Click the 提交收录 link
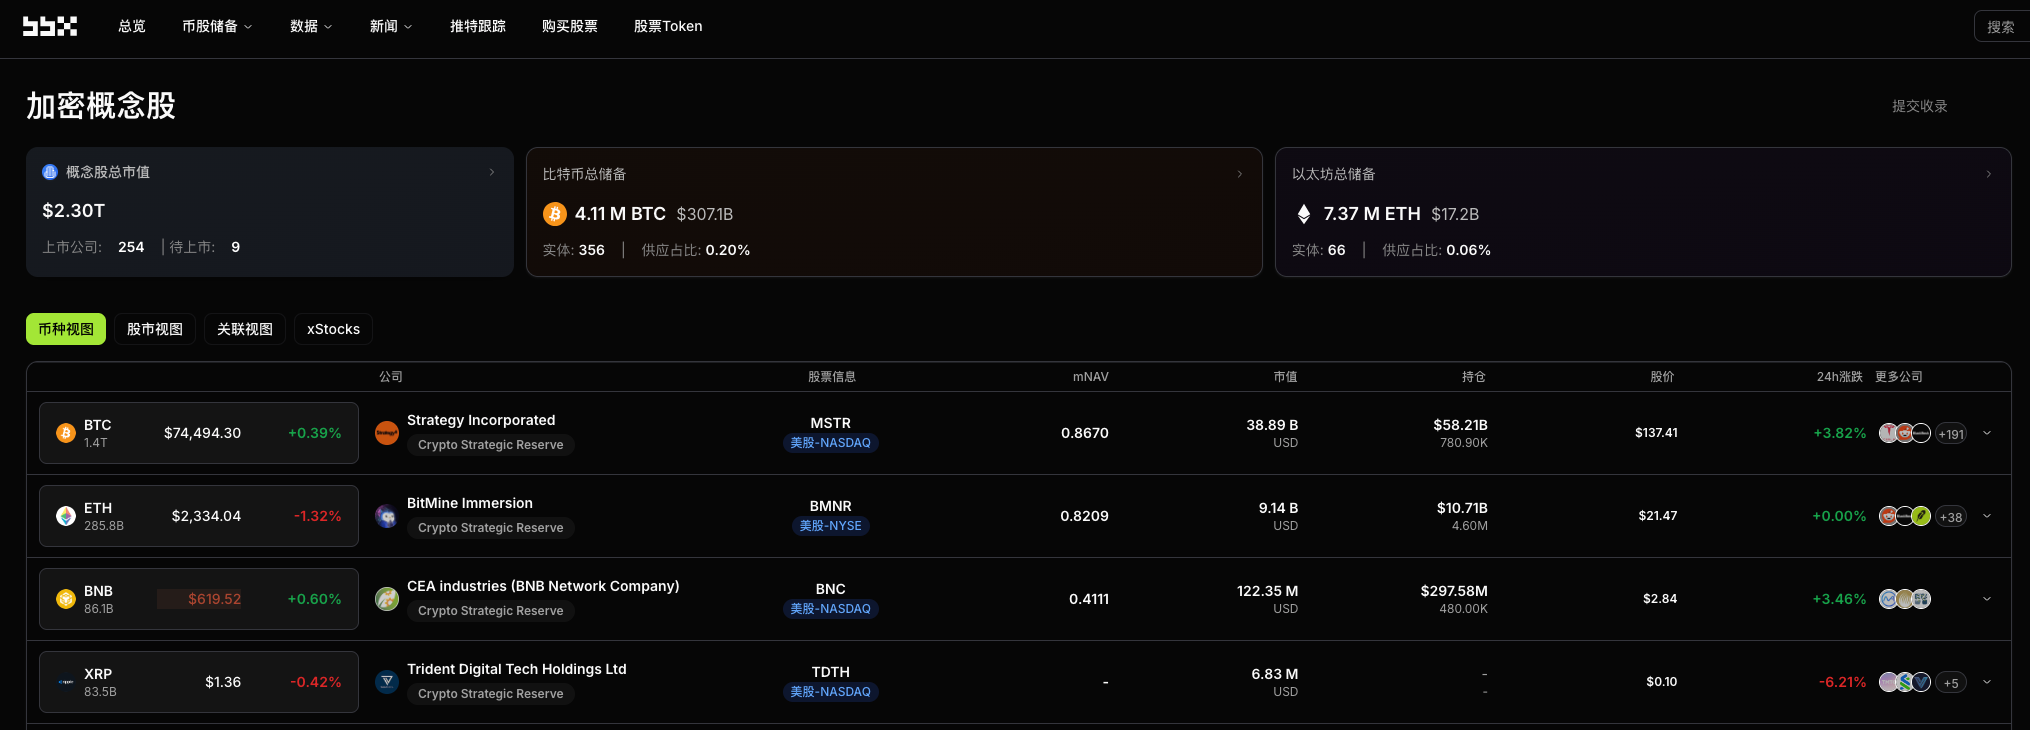The height and width of the screenshot is (730, 2030). coord(1919,106)
